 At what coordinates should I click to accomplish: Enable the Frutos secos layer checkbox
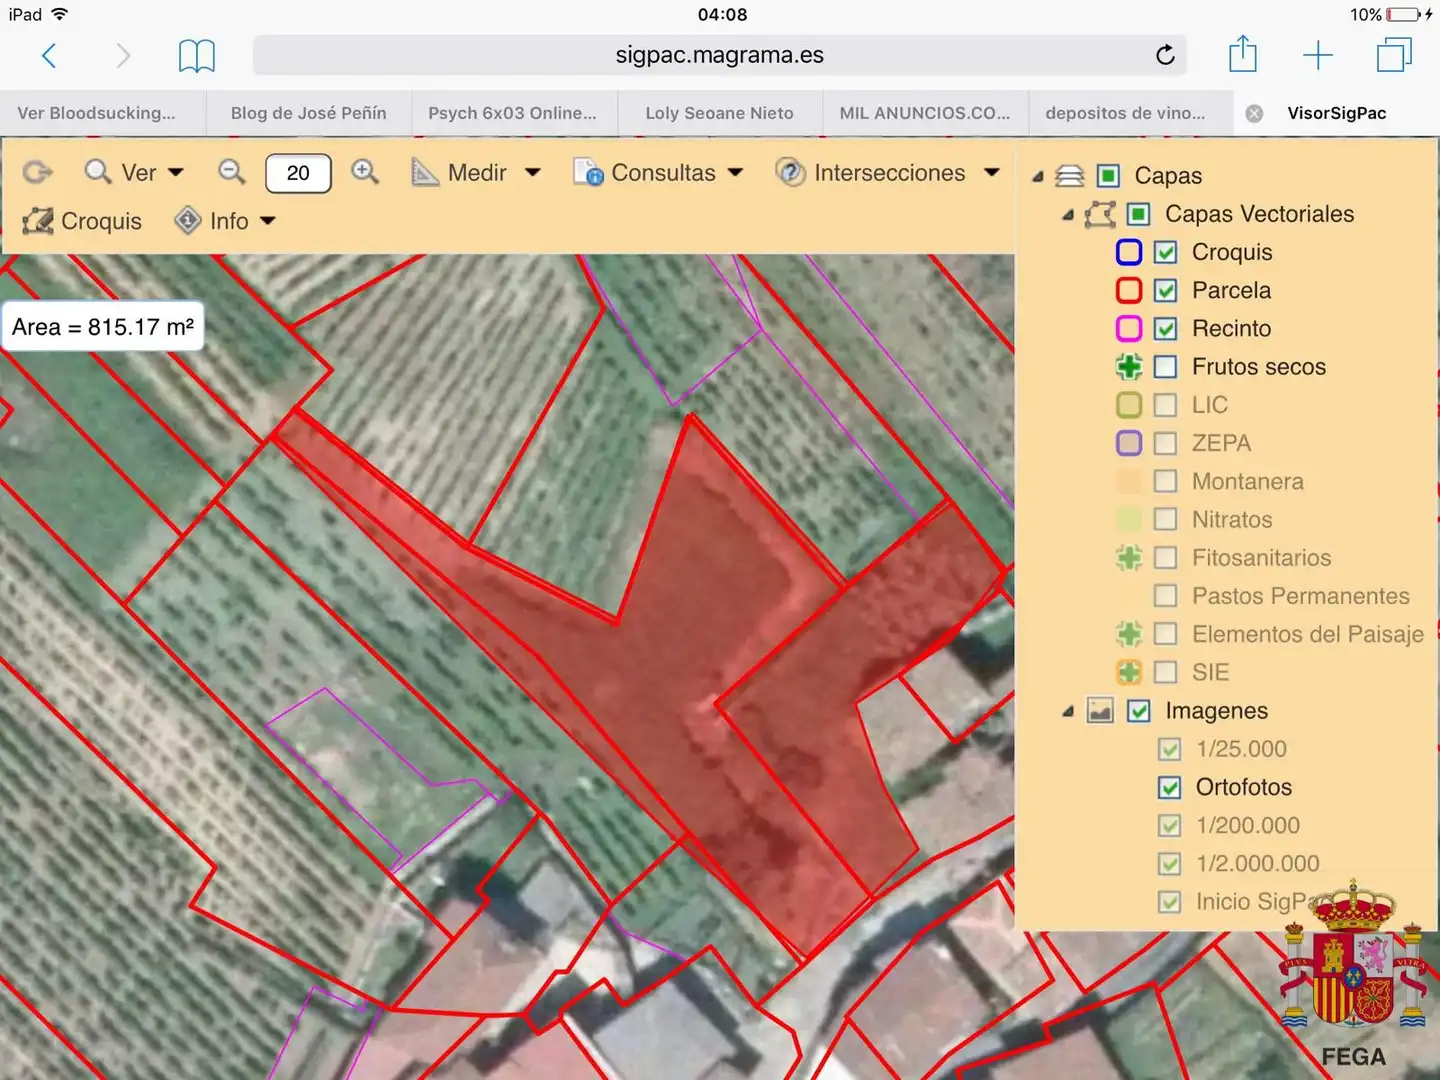tap(1166, 367)
